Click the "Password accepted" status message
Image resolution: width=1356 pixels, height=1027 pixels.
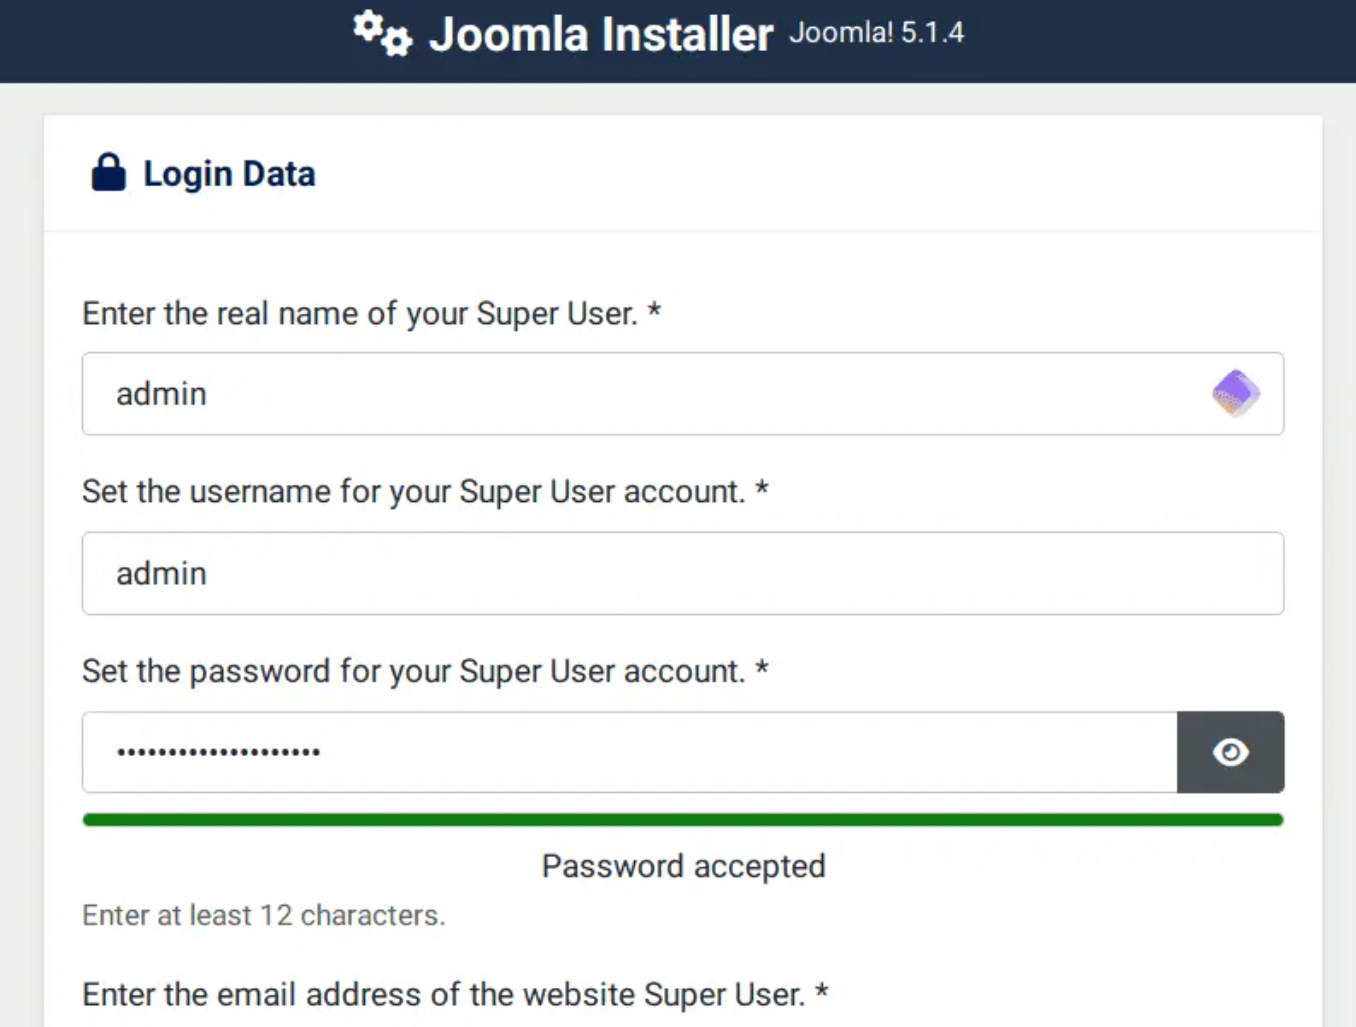tap(683, 866)
